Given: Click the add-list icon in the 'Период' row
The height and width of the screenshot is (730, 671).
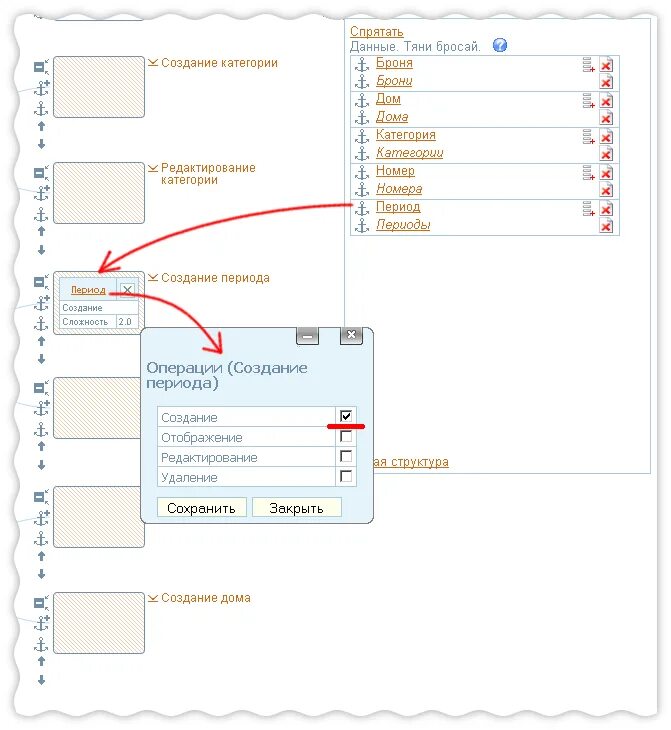Looking at the screenshot, I should (x=589, y=209).
